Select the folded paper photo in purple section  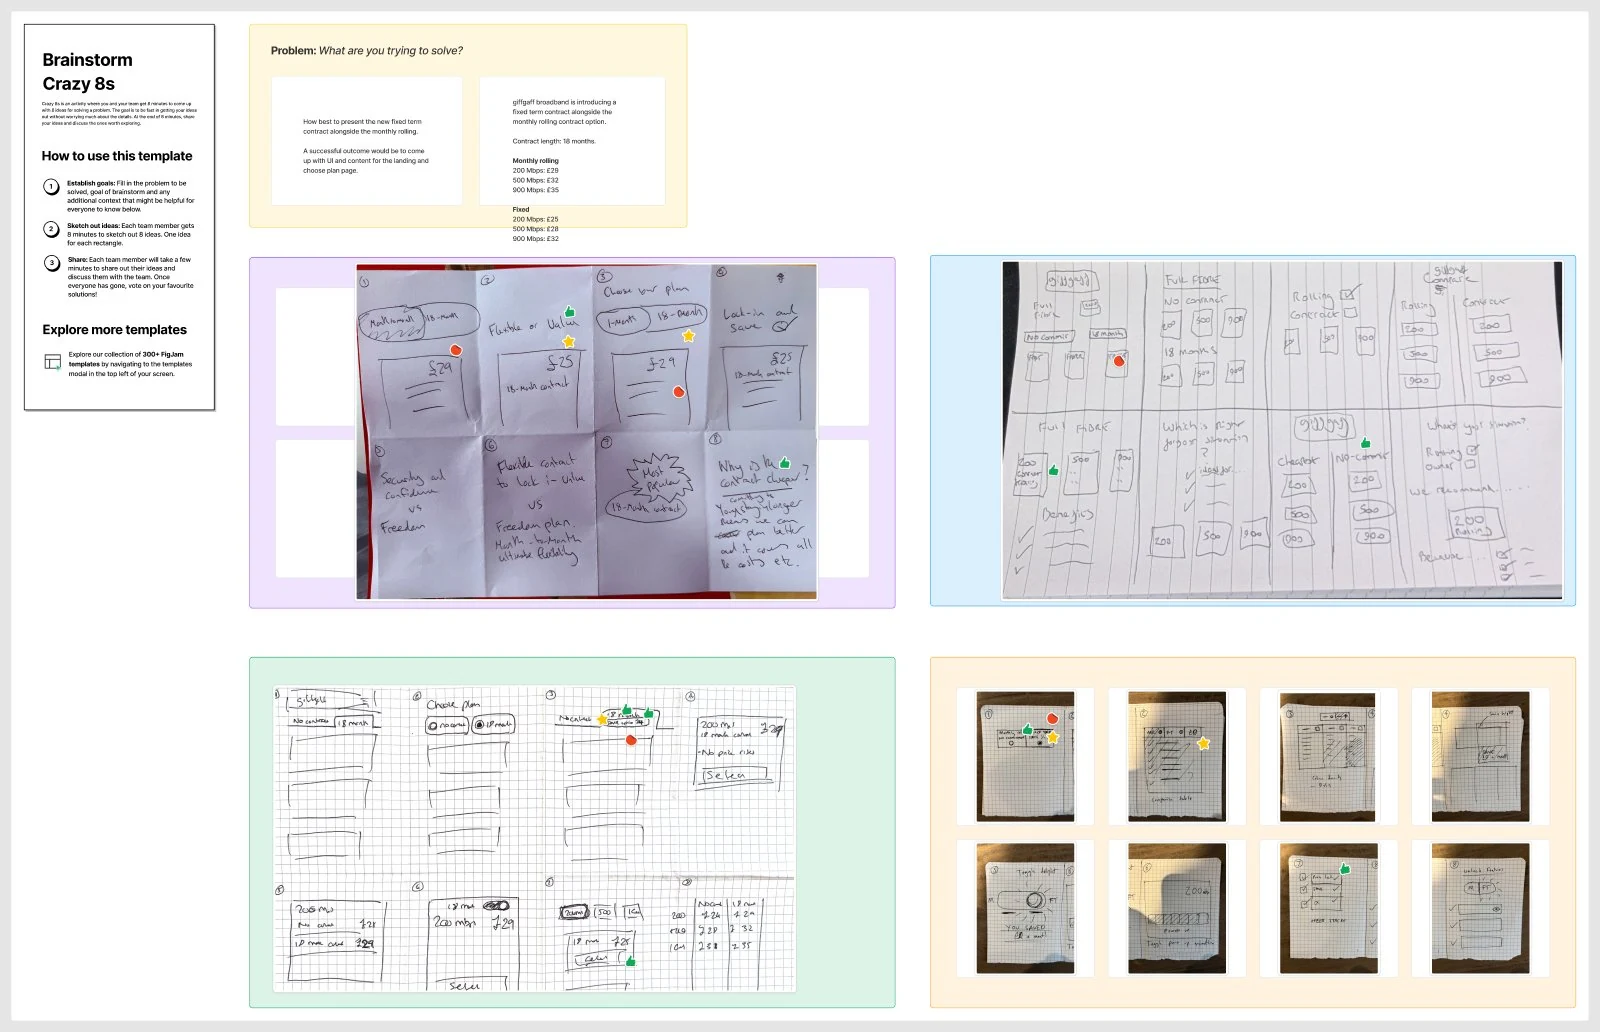(586, 432)
